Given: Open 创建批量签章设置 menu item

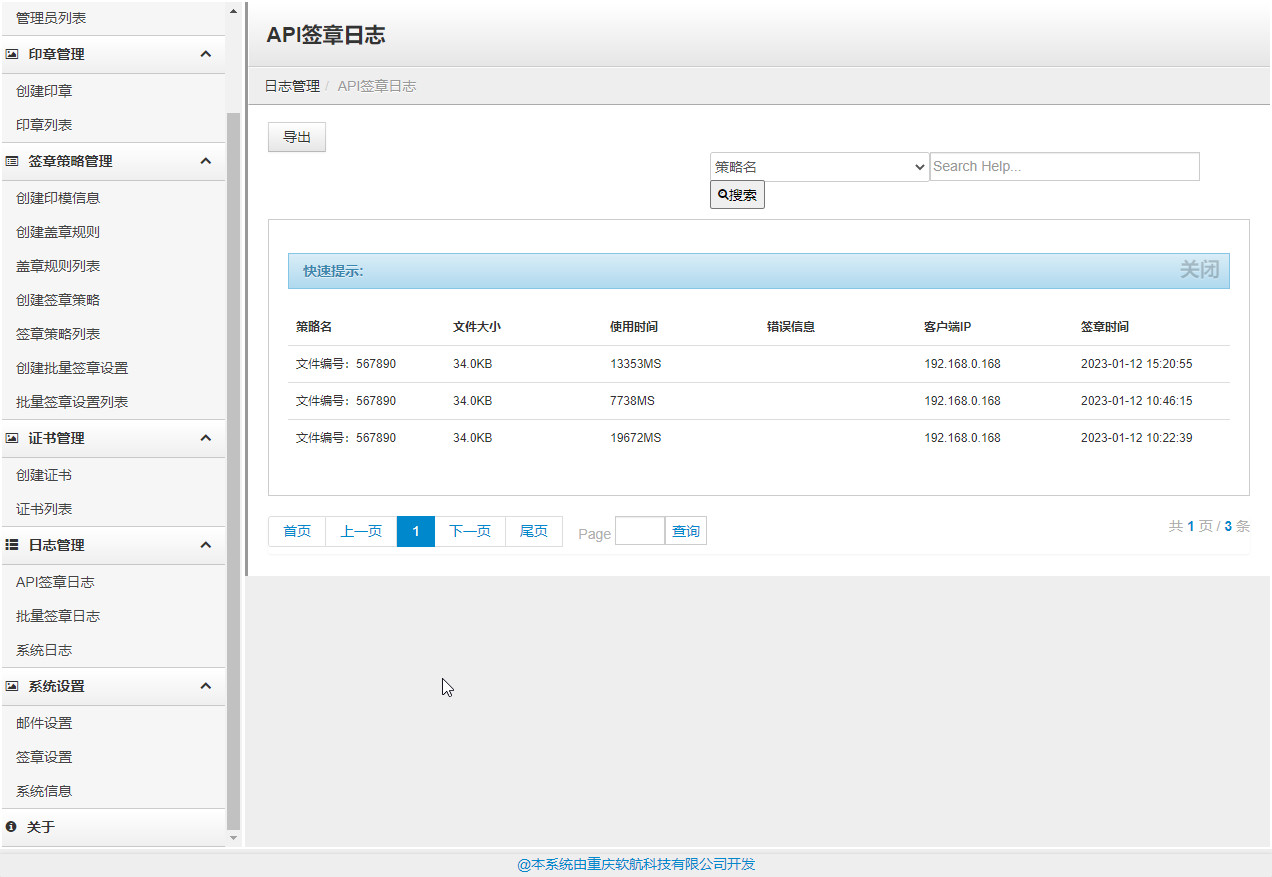Looking at the screenshot, I should click(x=72, y=368).
